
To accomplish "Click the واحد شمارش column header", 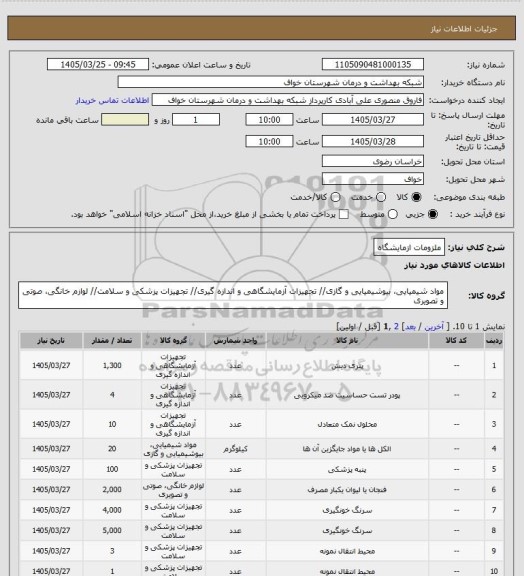I will [x=236, y=341].
